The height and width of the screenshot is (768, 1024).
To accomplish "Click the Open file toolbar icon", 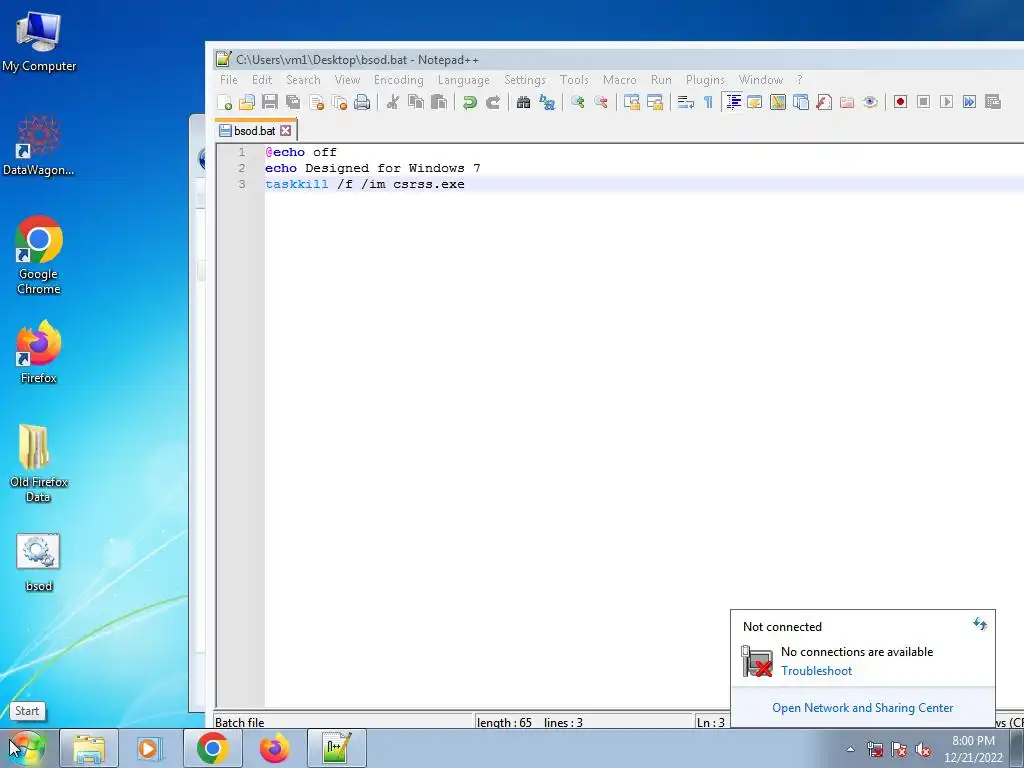I will (247, 102).
